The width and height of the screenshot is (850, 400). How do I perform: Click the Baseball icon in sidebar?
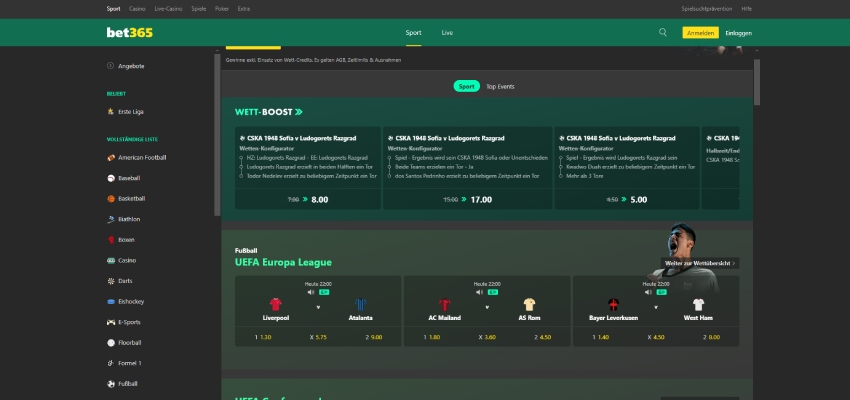click(111, 178)
